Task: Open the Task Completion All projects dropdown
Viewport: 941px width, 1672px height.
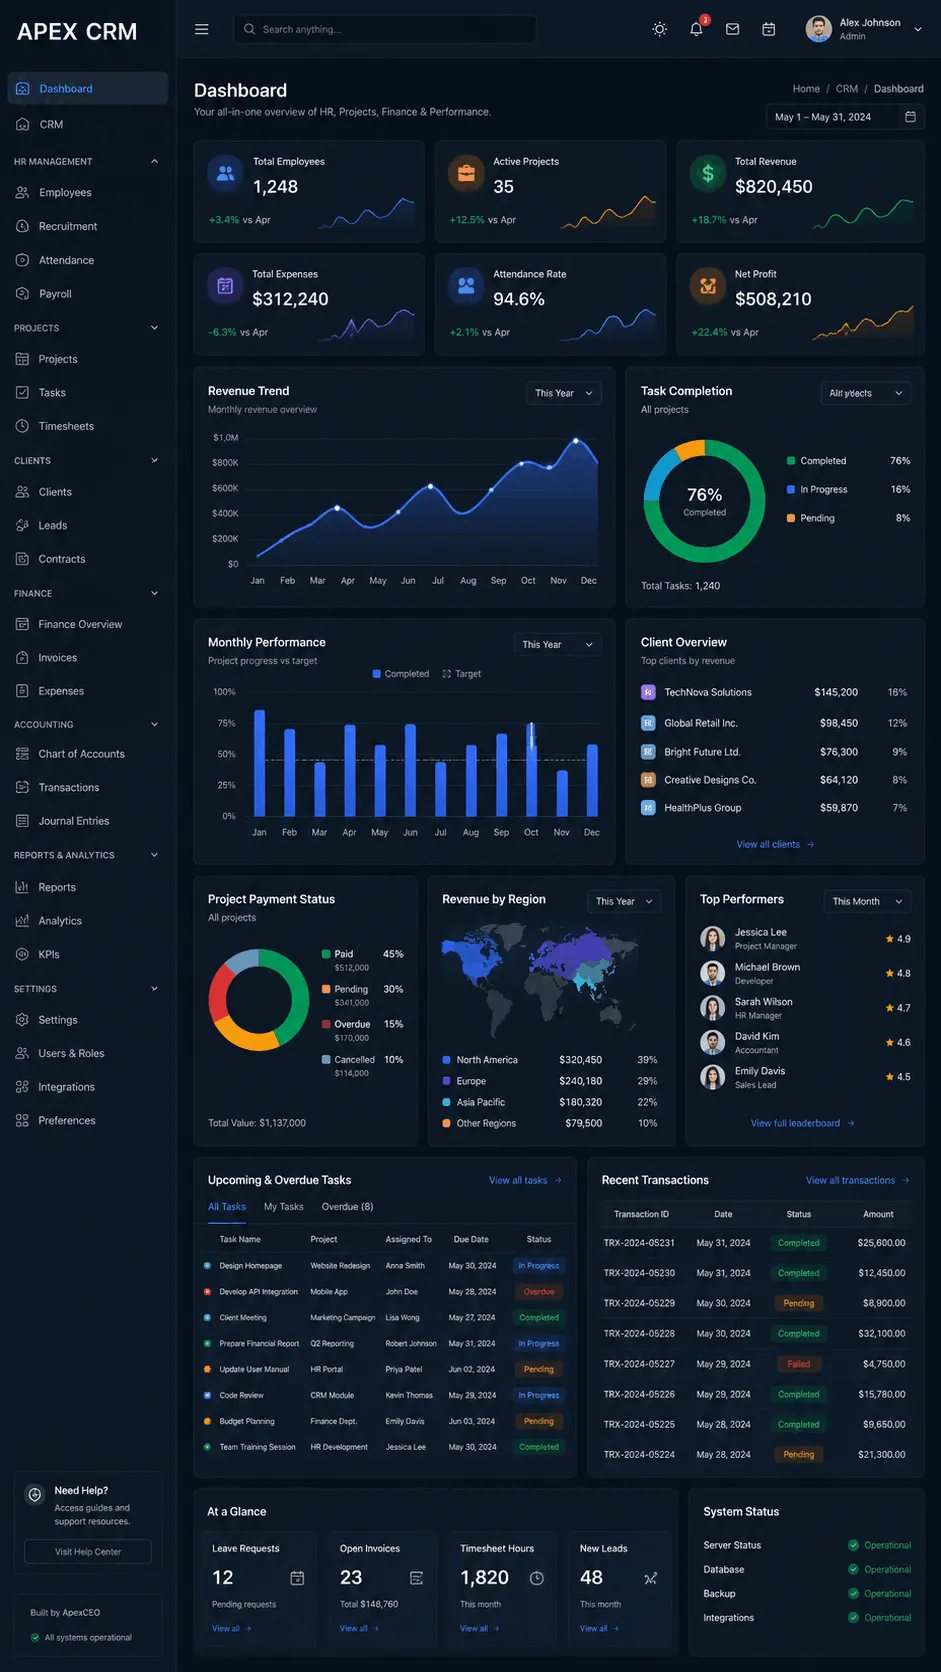Action: click(866, 393)
